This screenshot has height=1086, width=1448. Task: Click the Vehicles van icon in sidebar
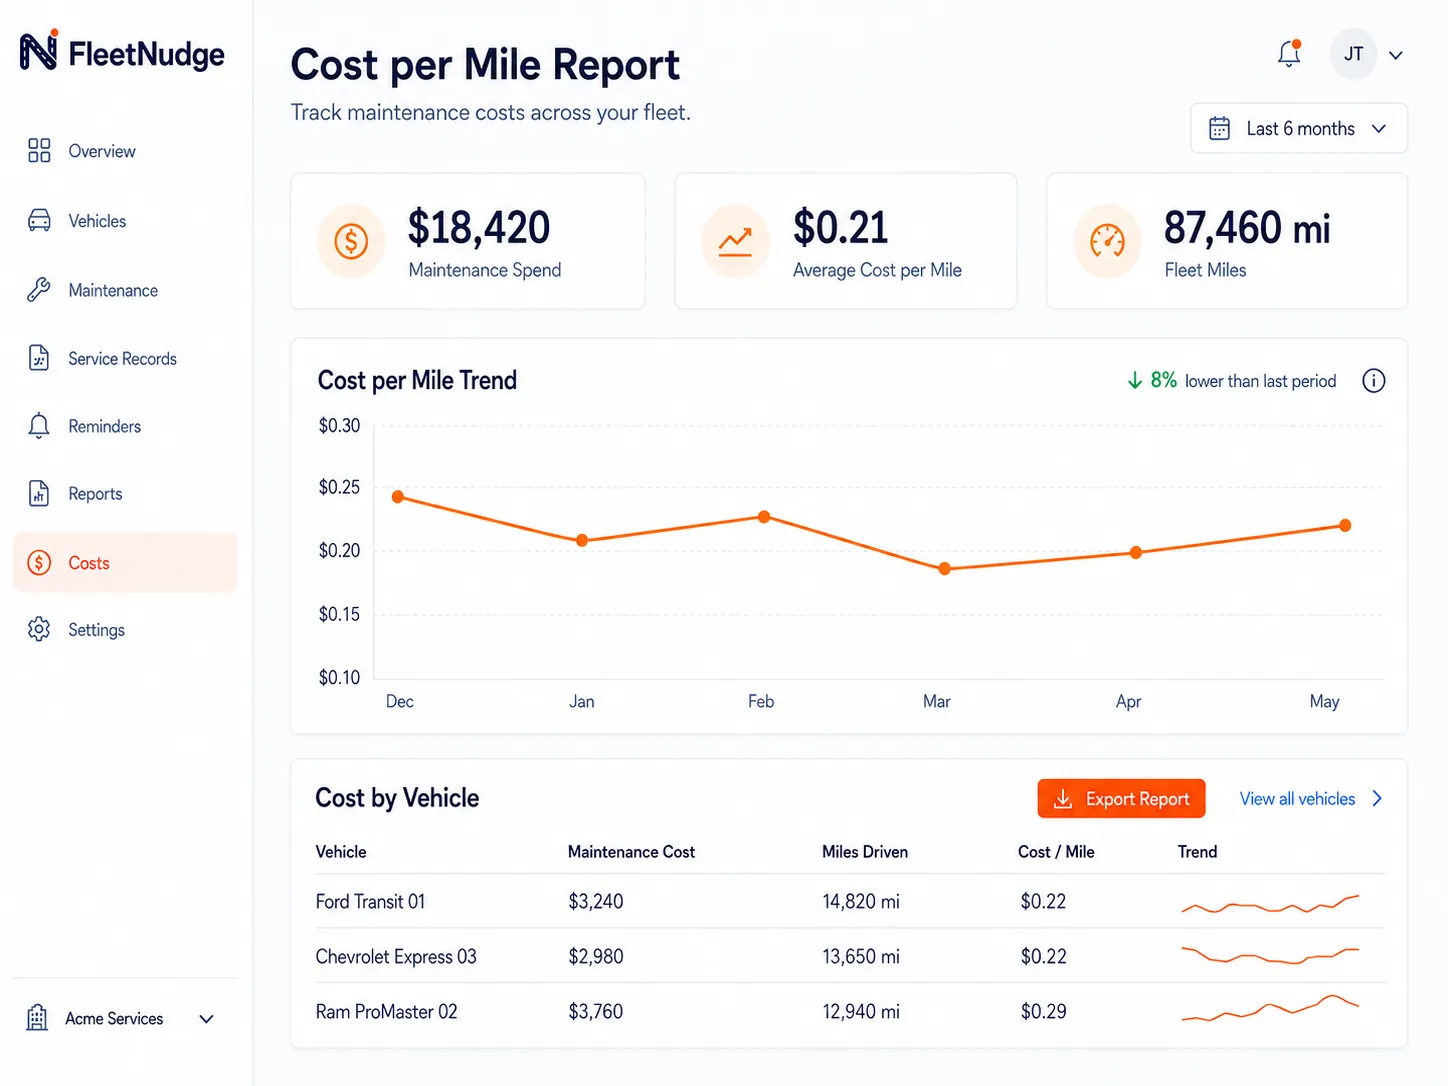pyautogui.click(x=39, y=221)
